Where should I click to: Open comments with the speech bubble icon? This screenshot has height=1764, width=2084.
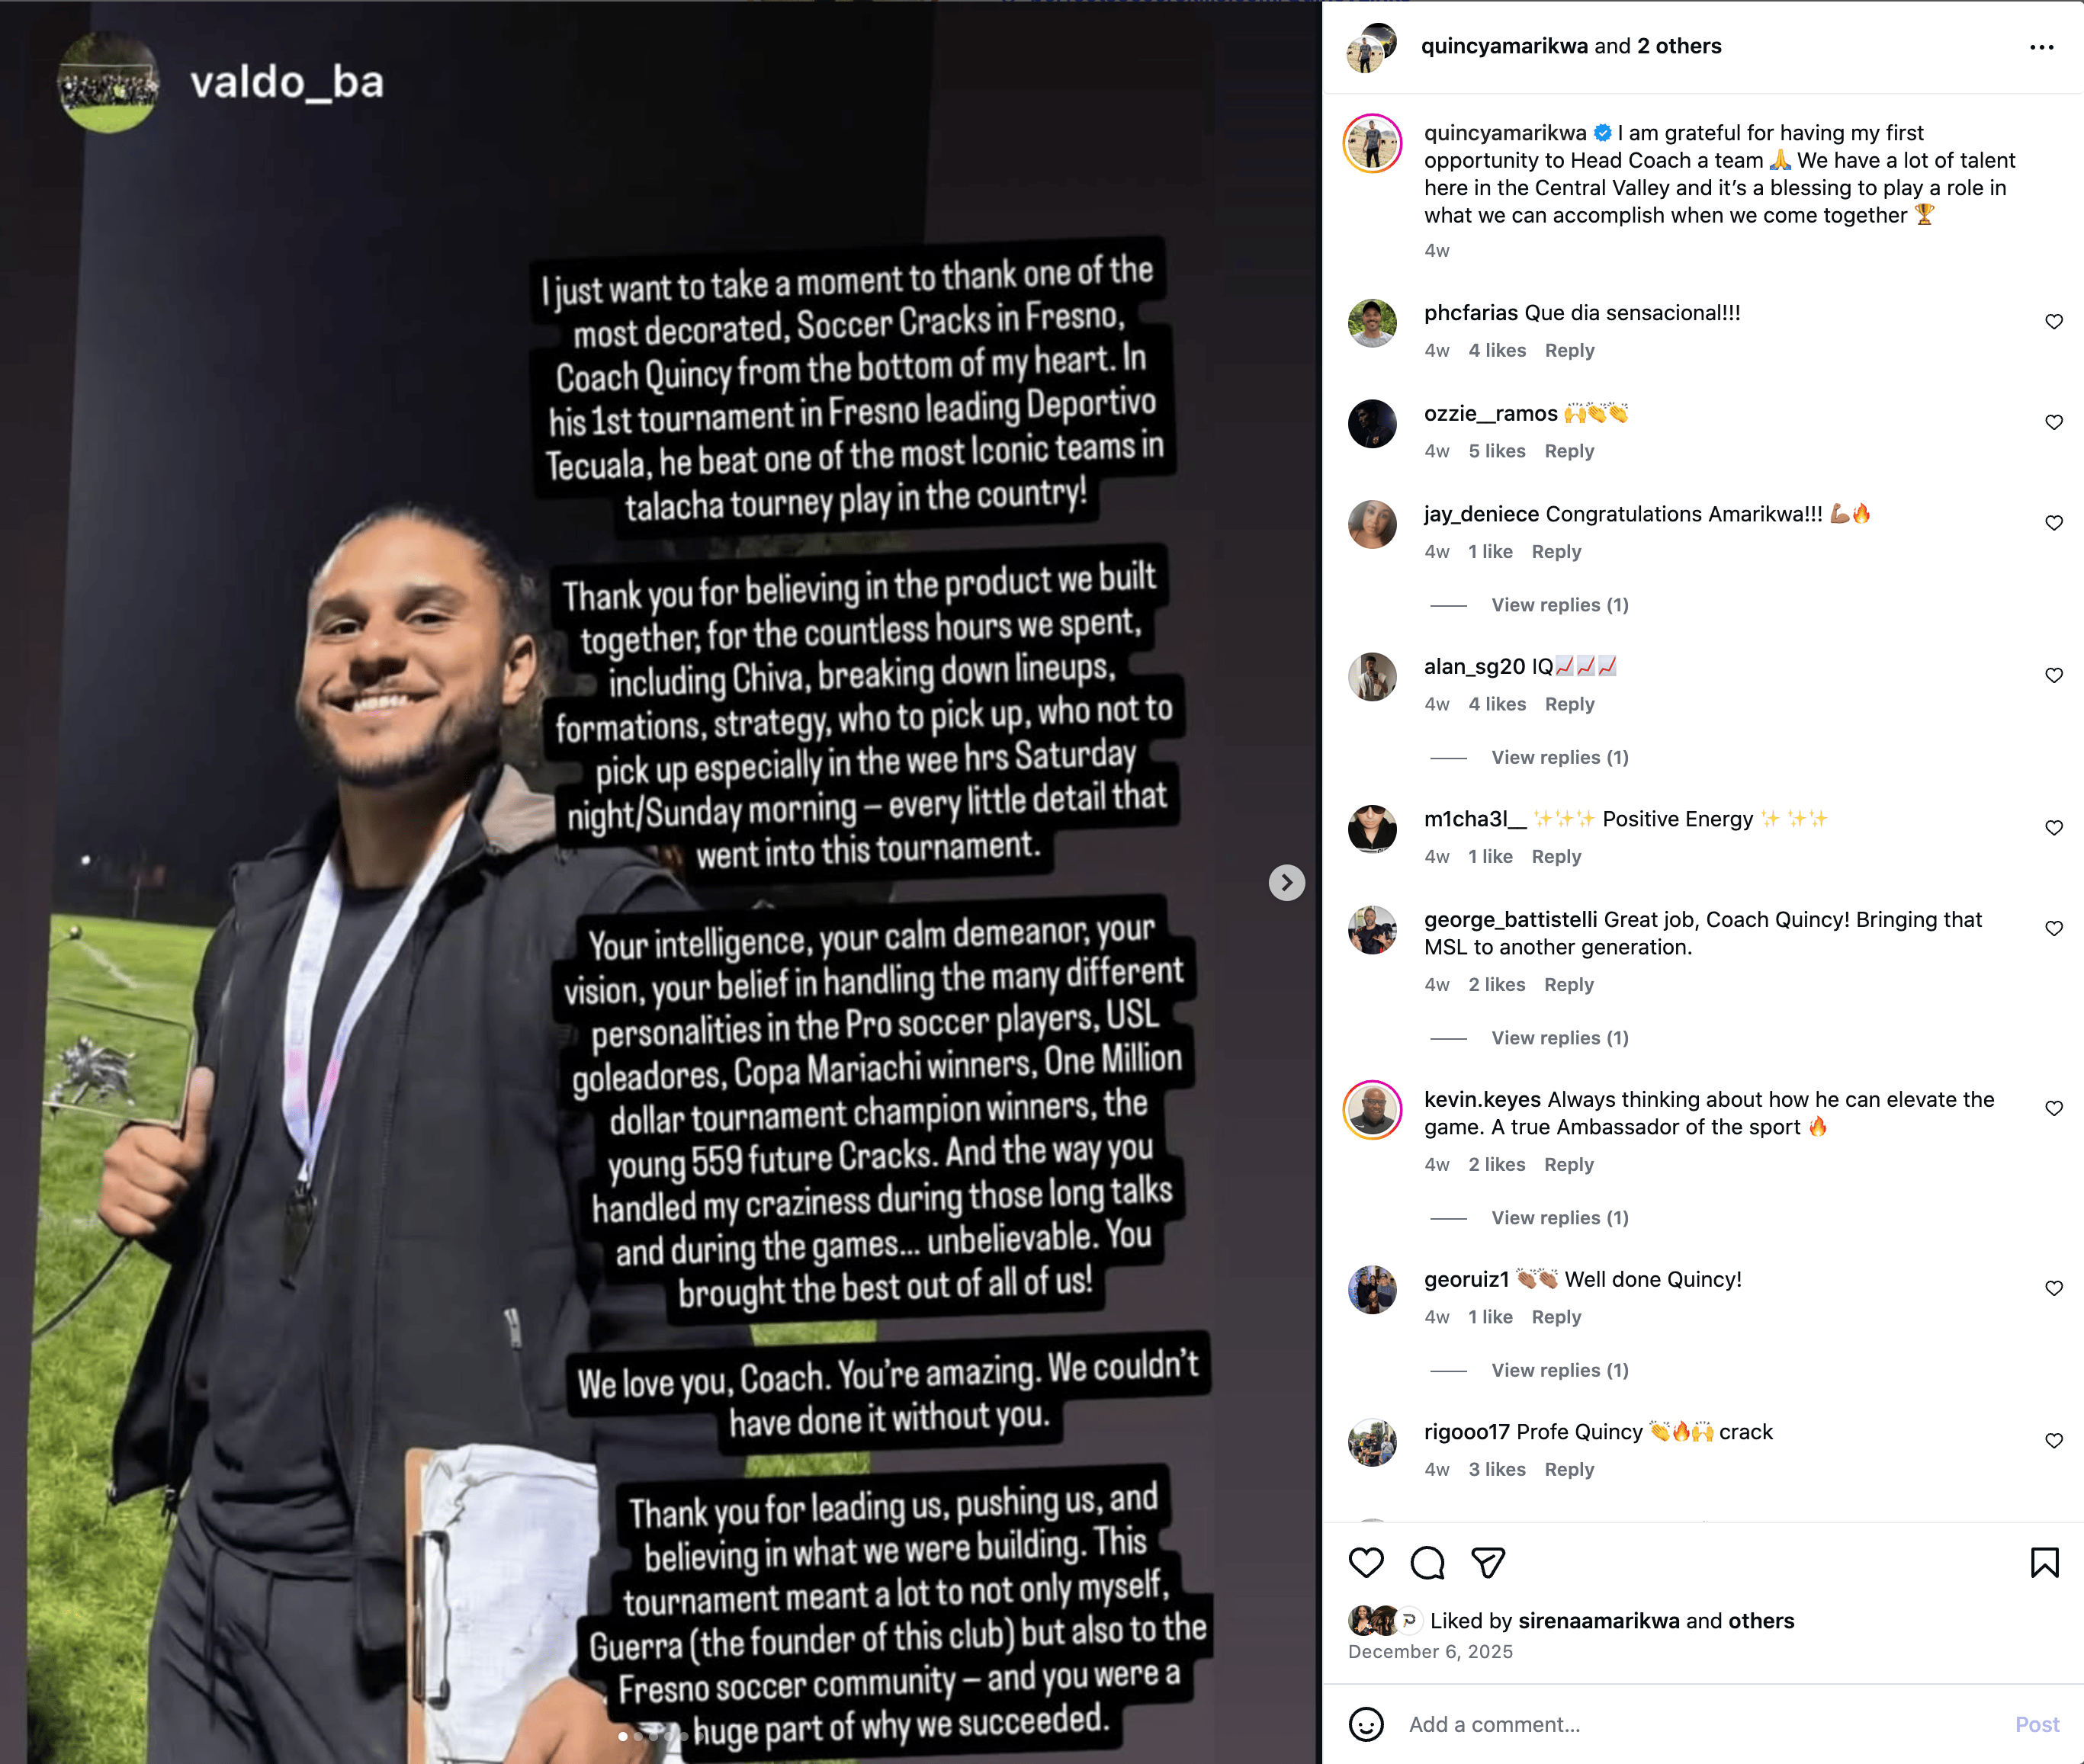pyautogui.click(x=1427, y=1562)
